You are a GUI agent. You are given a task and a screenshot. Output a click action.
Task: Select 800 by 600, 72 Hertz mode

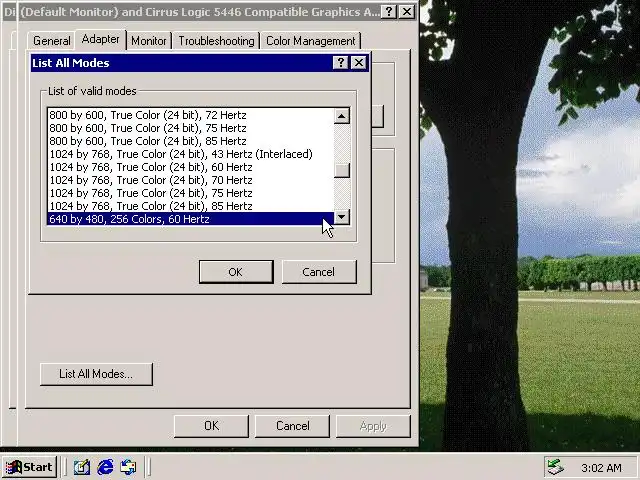[190, 115]
